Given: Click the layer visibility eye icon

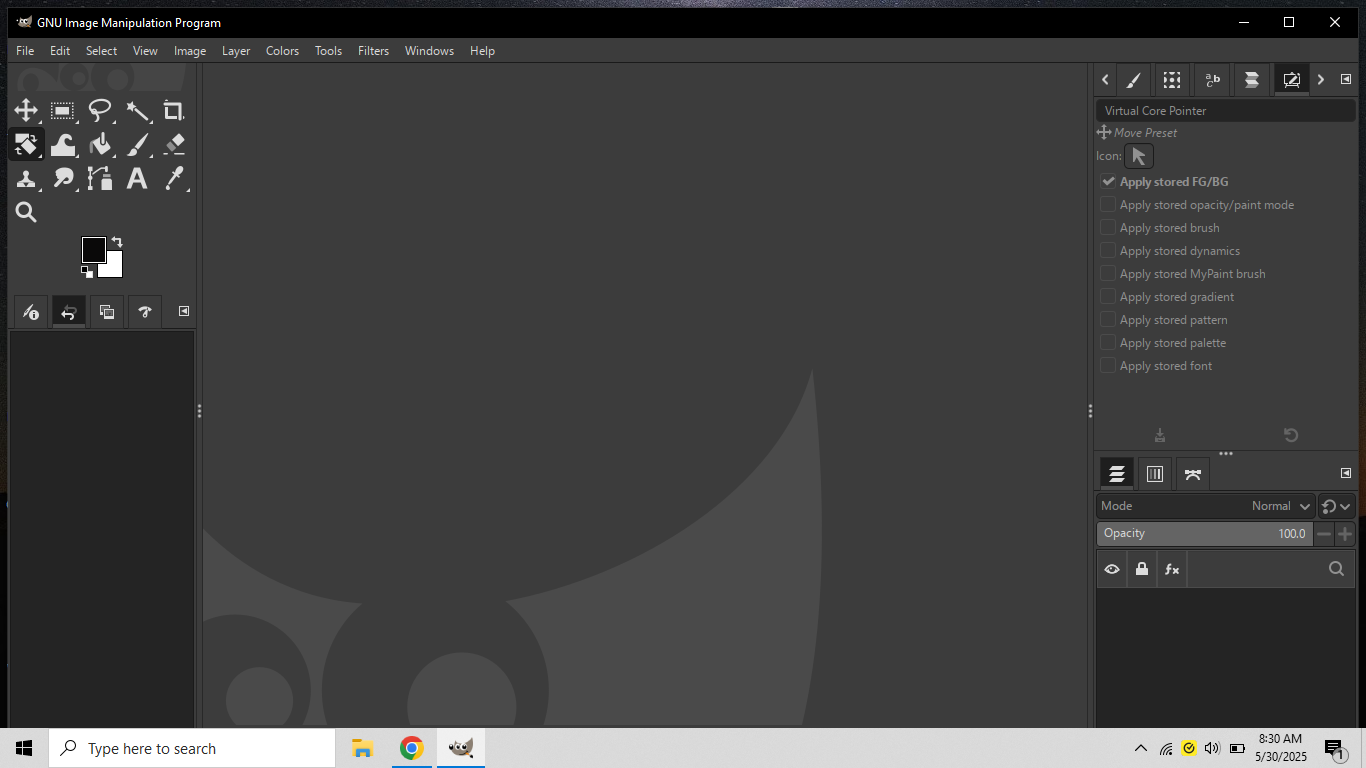Looking at the screenshot, I should pyautogui.click(x=1112, y=570).
